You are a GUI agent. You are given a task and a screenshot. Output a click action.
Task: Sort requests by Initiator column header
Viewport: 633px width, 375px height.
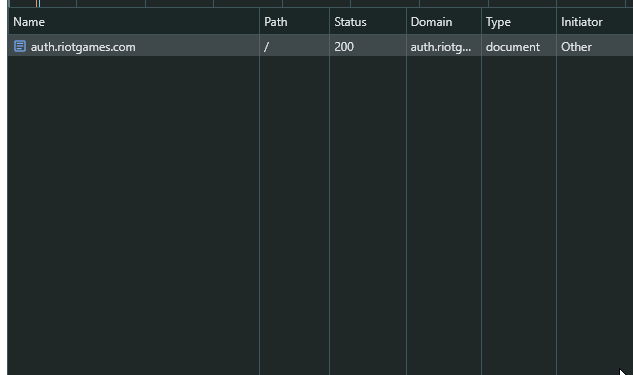click(x=595, y=22)
